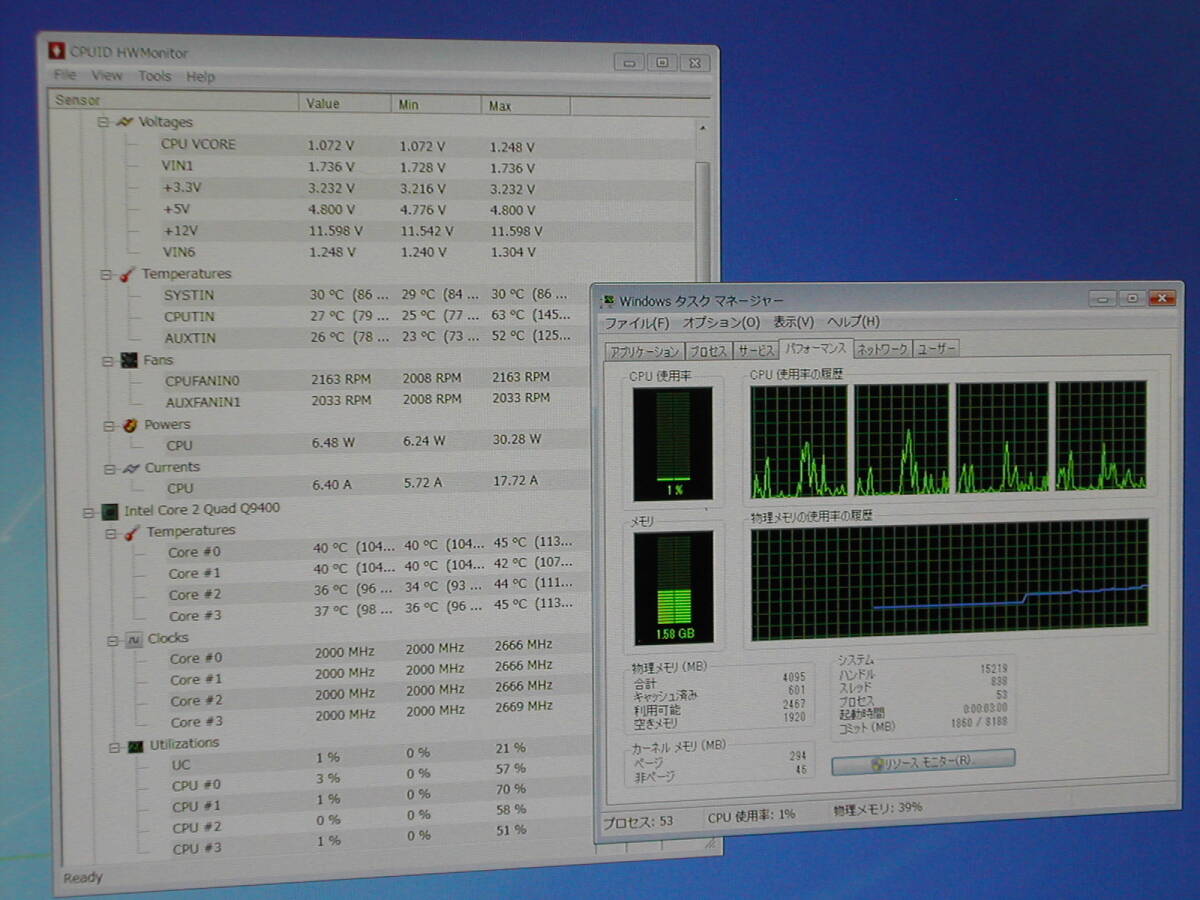Screen dimensions: 1200x900
Task: Open リソース モニター(R) from Task Manager
Action: click(x=923, y=761)
